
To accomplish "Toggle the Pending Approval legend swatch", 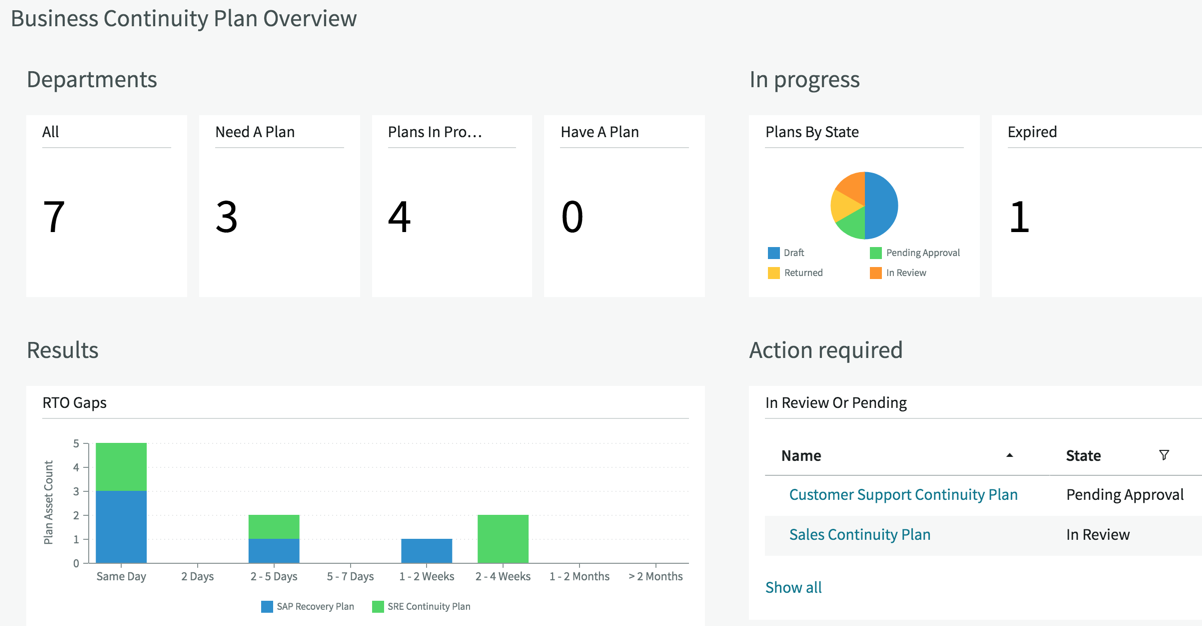I will point(876,253).
